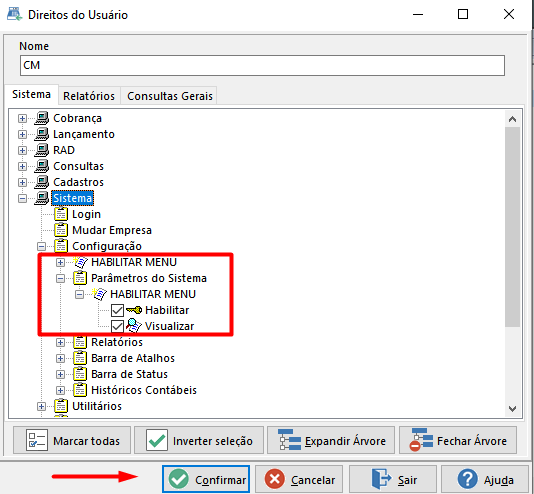Click the Utilitários notepad icon
Image resolution: width=534 pixels, height=494 pixels.
61,406
